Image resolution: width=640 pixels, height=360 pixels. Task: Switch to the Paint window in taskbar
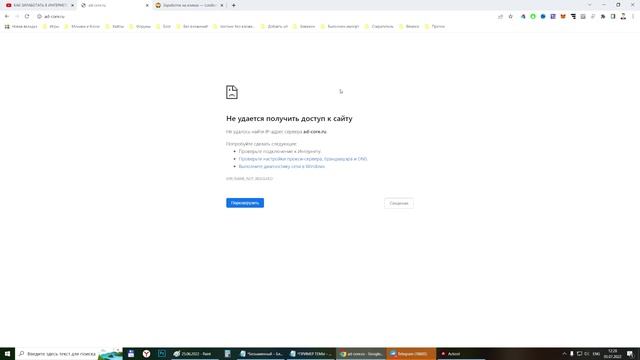(x=195, y=353)
